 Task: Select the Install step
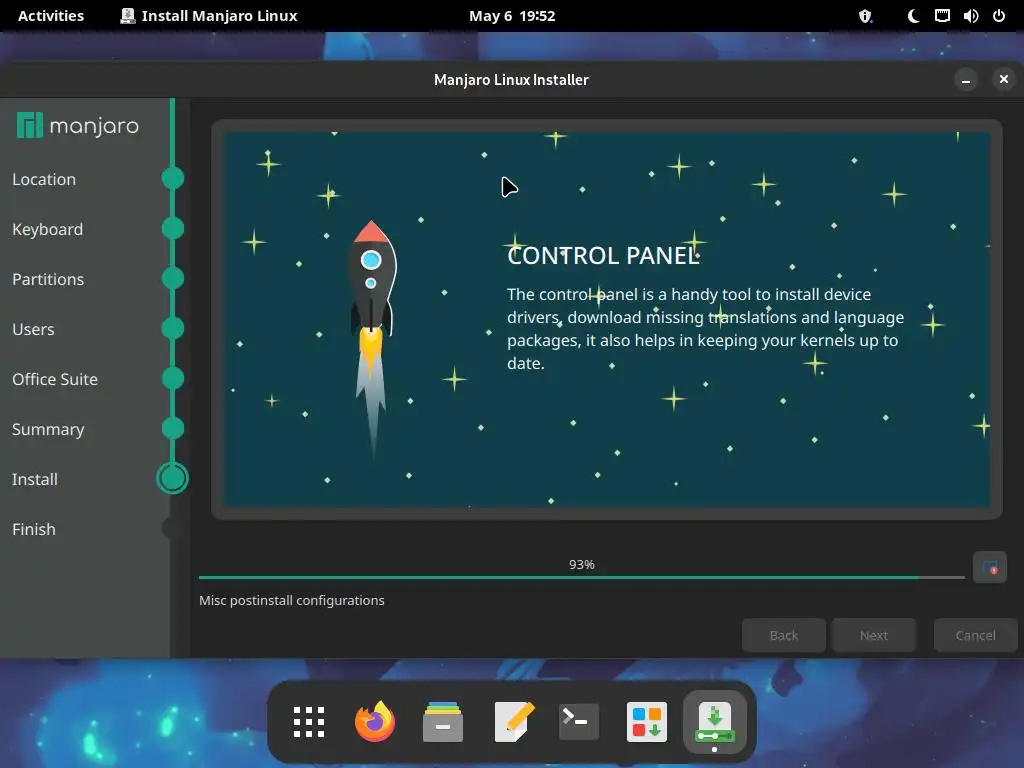[x=35, y=479]
